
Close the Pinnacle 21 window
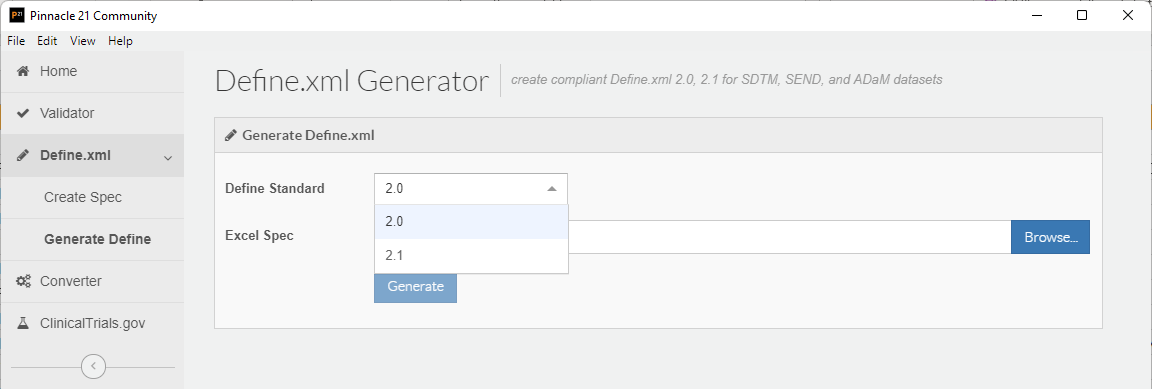(x=1128, y=15)
